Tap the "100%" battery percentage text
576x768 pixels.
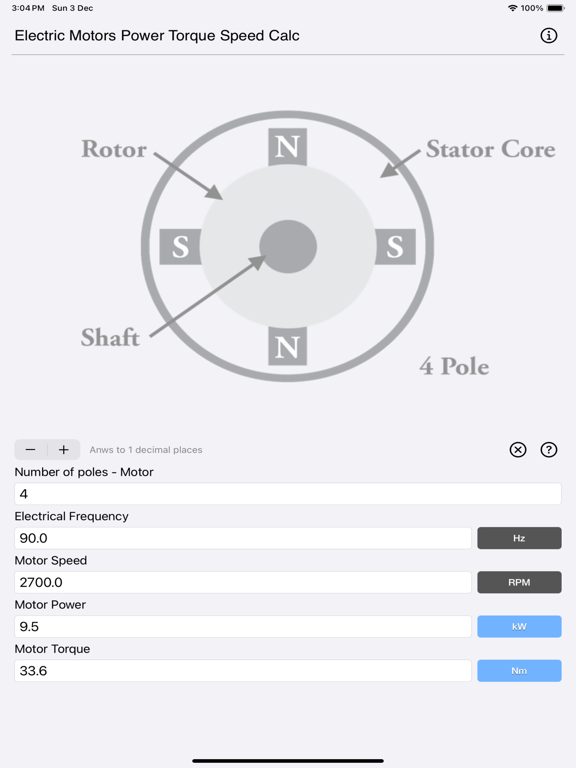click(x=532, y=8)
